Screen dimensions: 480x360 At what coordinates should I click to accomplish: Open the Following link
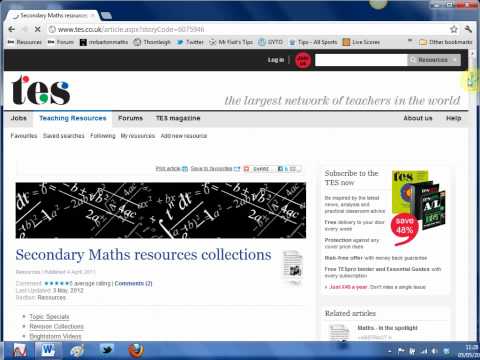(x=103, y=136)
